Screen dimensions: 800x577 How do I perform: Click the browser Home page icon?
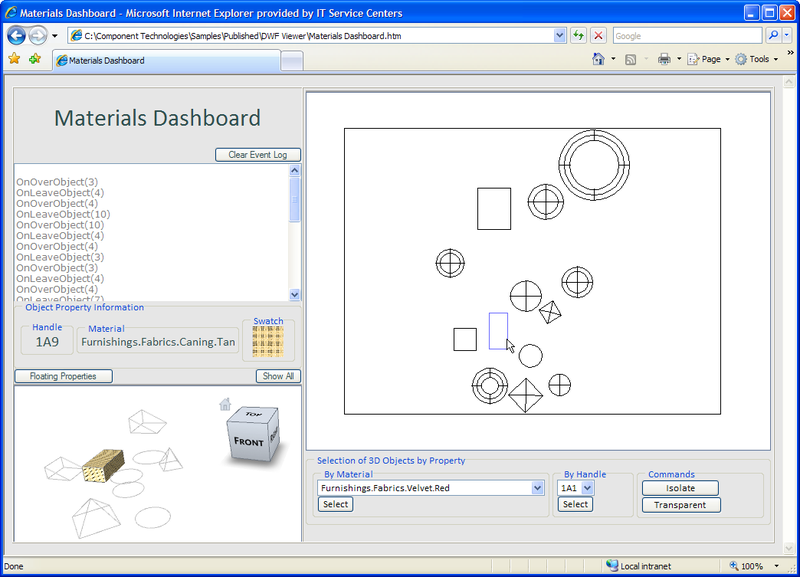598,59
